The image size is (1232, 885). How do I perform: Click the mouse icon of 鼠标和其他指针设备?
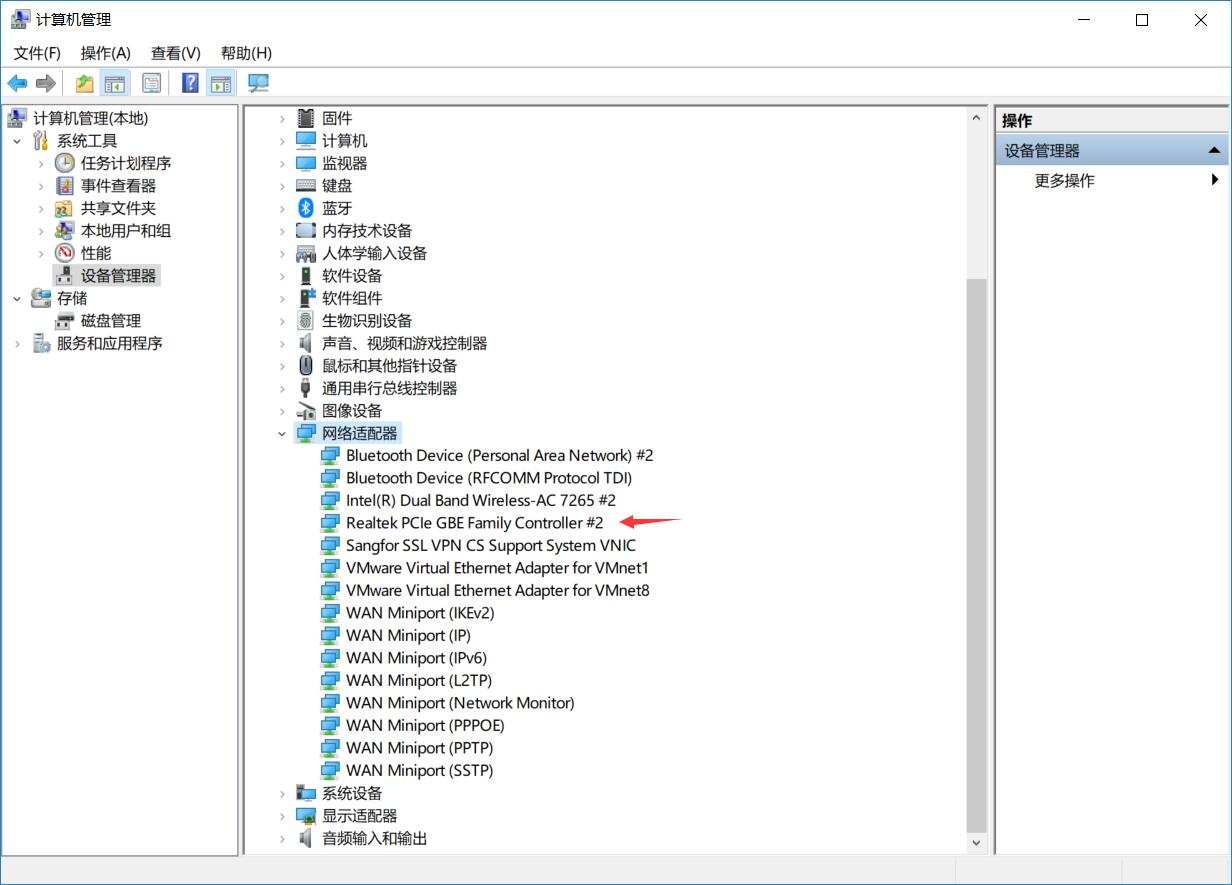(x=306, y=366)
